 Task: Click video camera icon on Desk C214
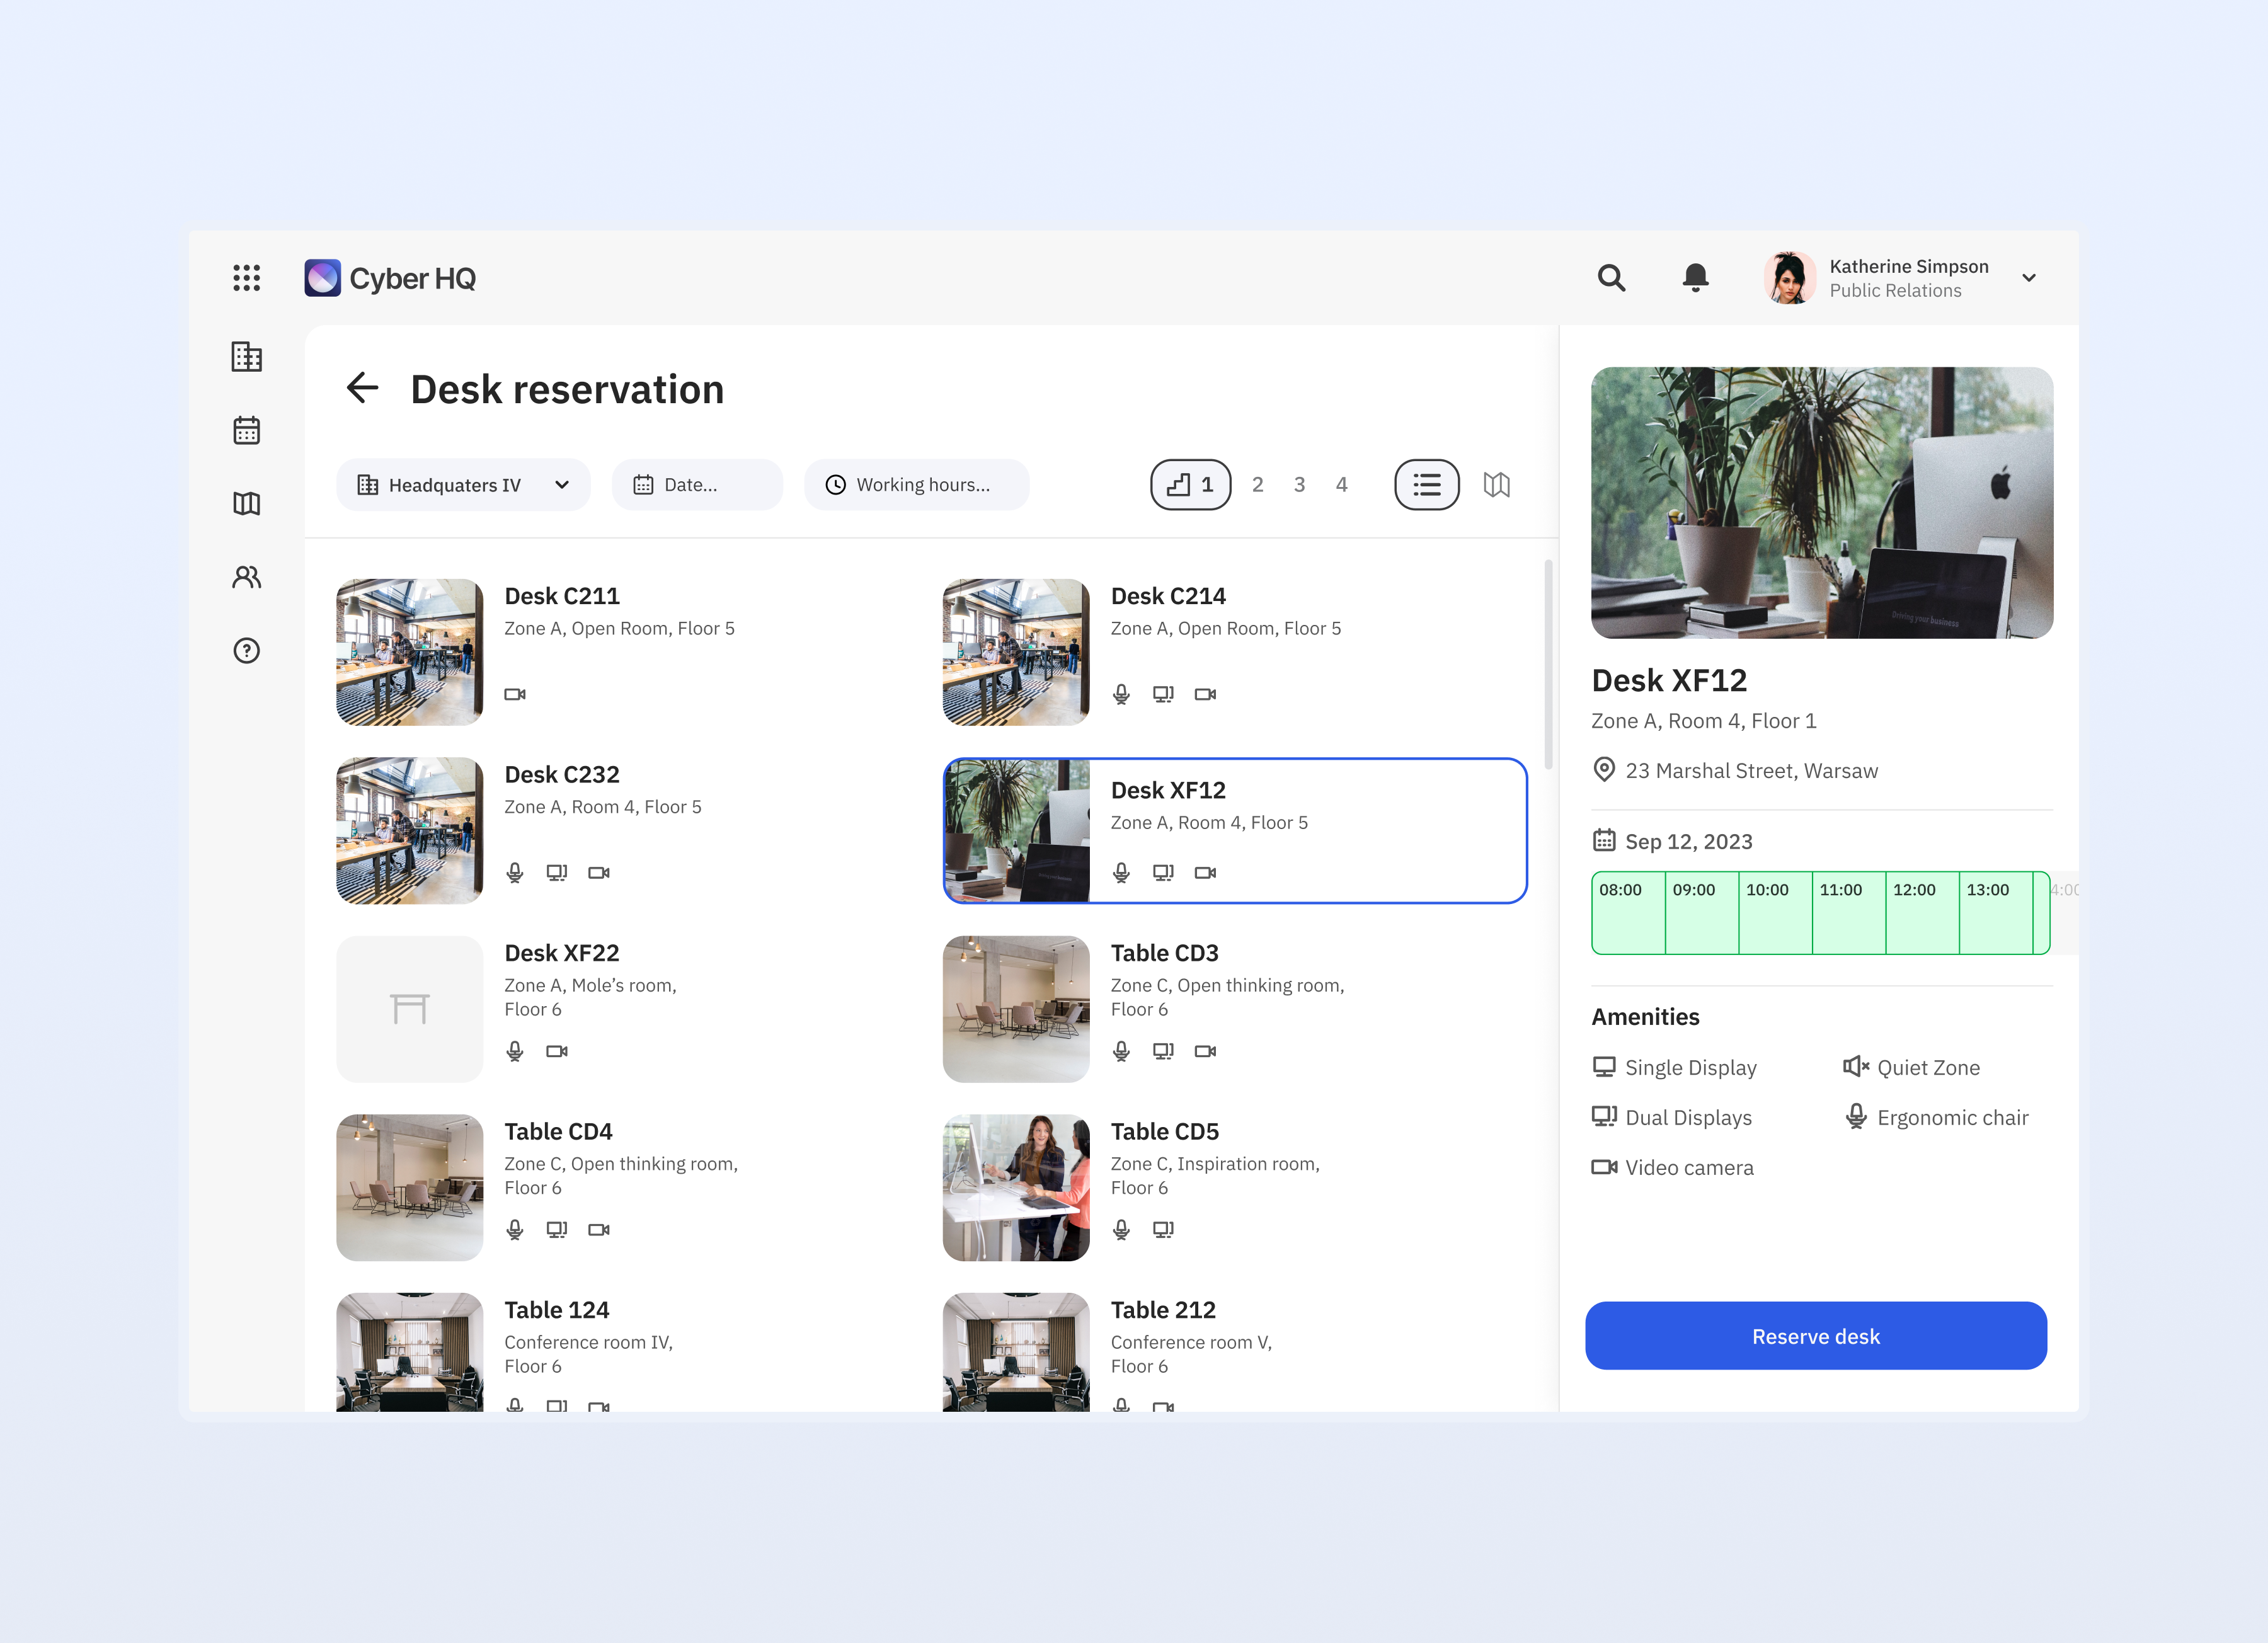tap(1205, 694)
